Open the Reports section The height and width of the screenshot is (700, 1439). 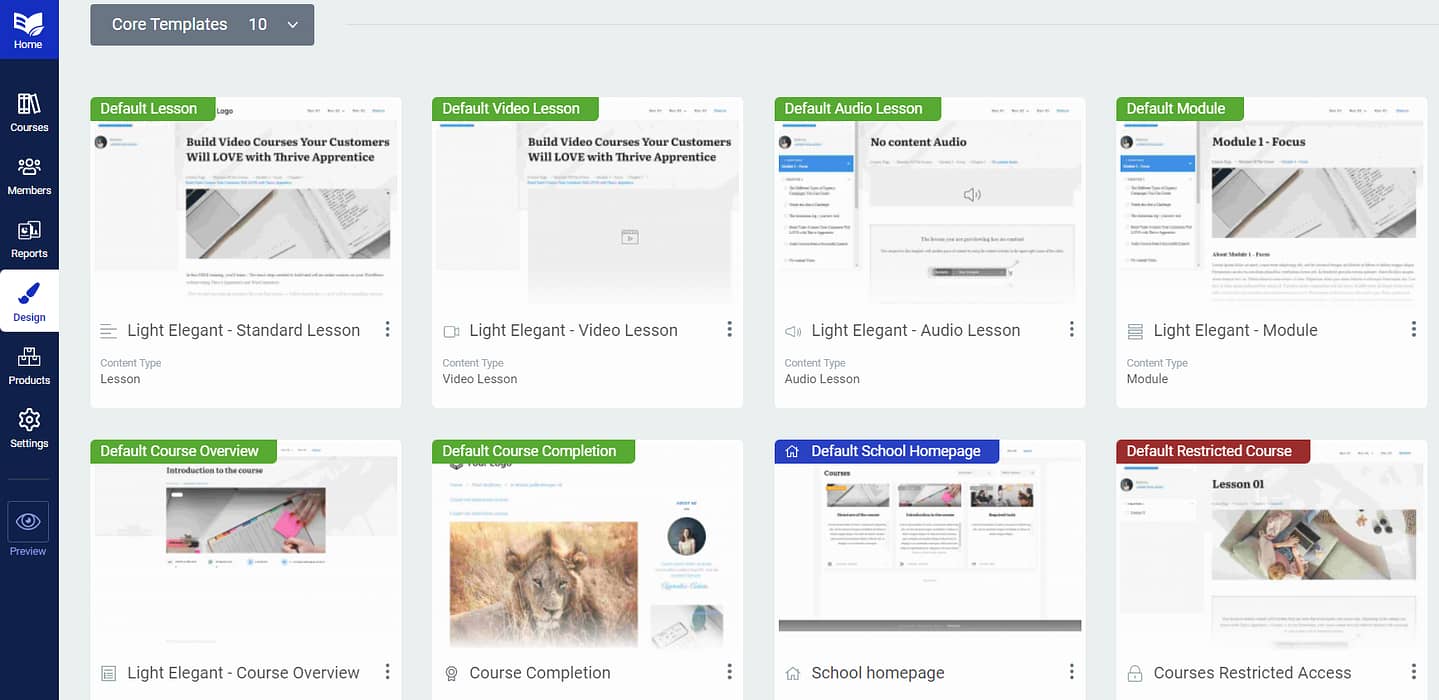click(x=29, y=239)
